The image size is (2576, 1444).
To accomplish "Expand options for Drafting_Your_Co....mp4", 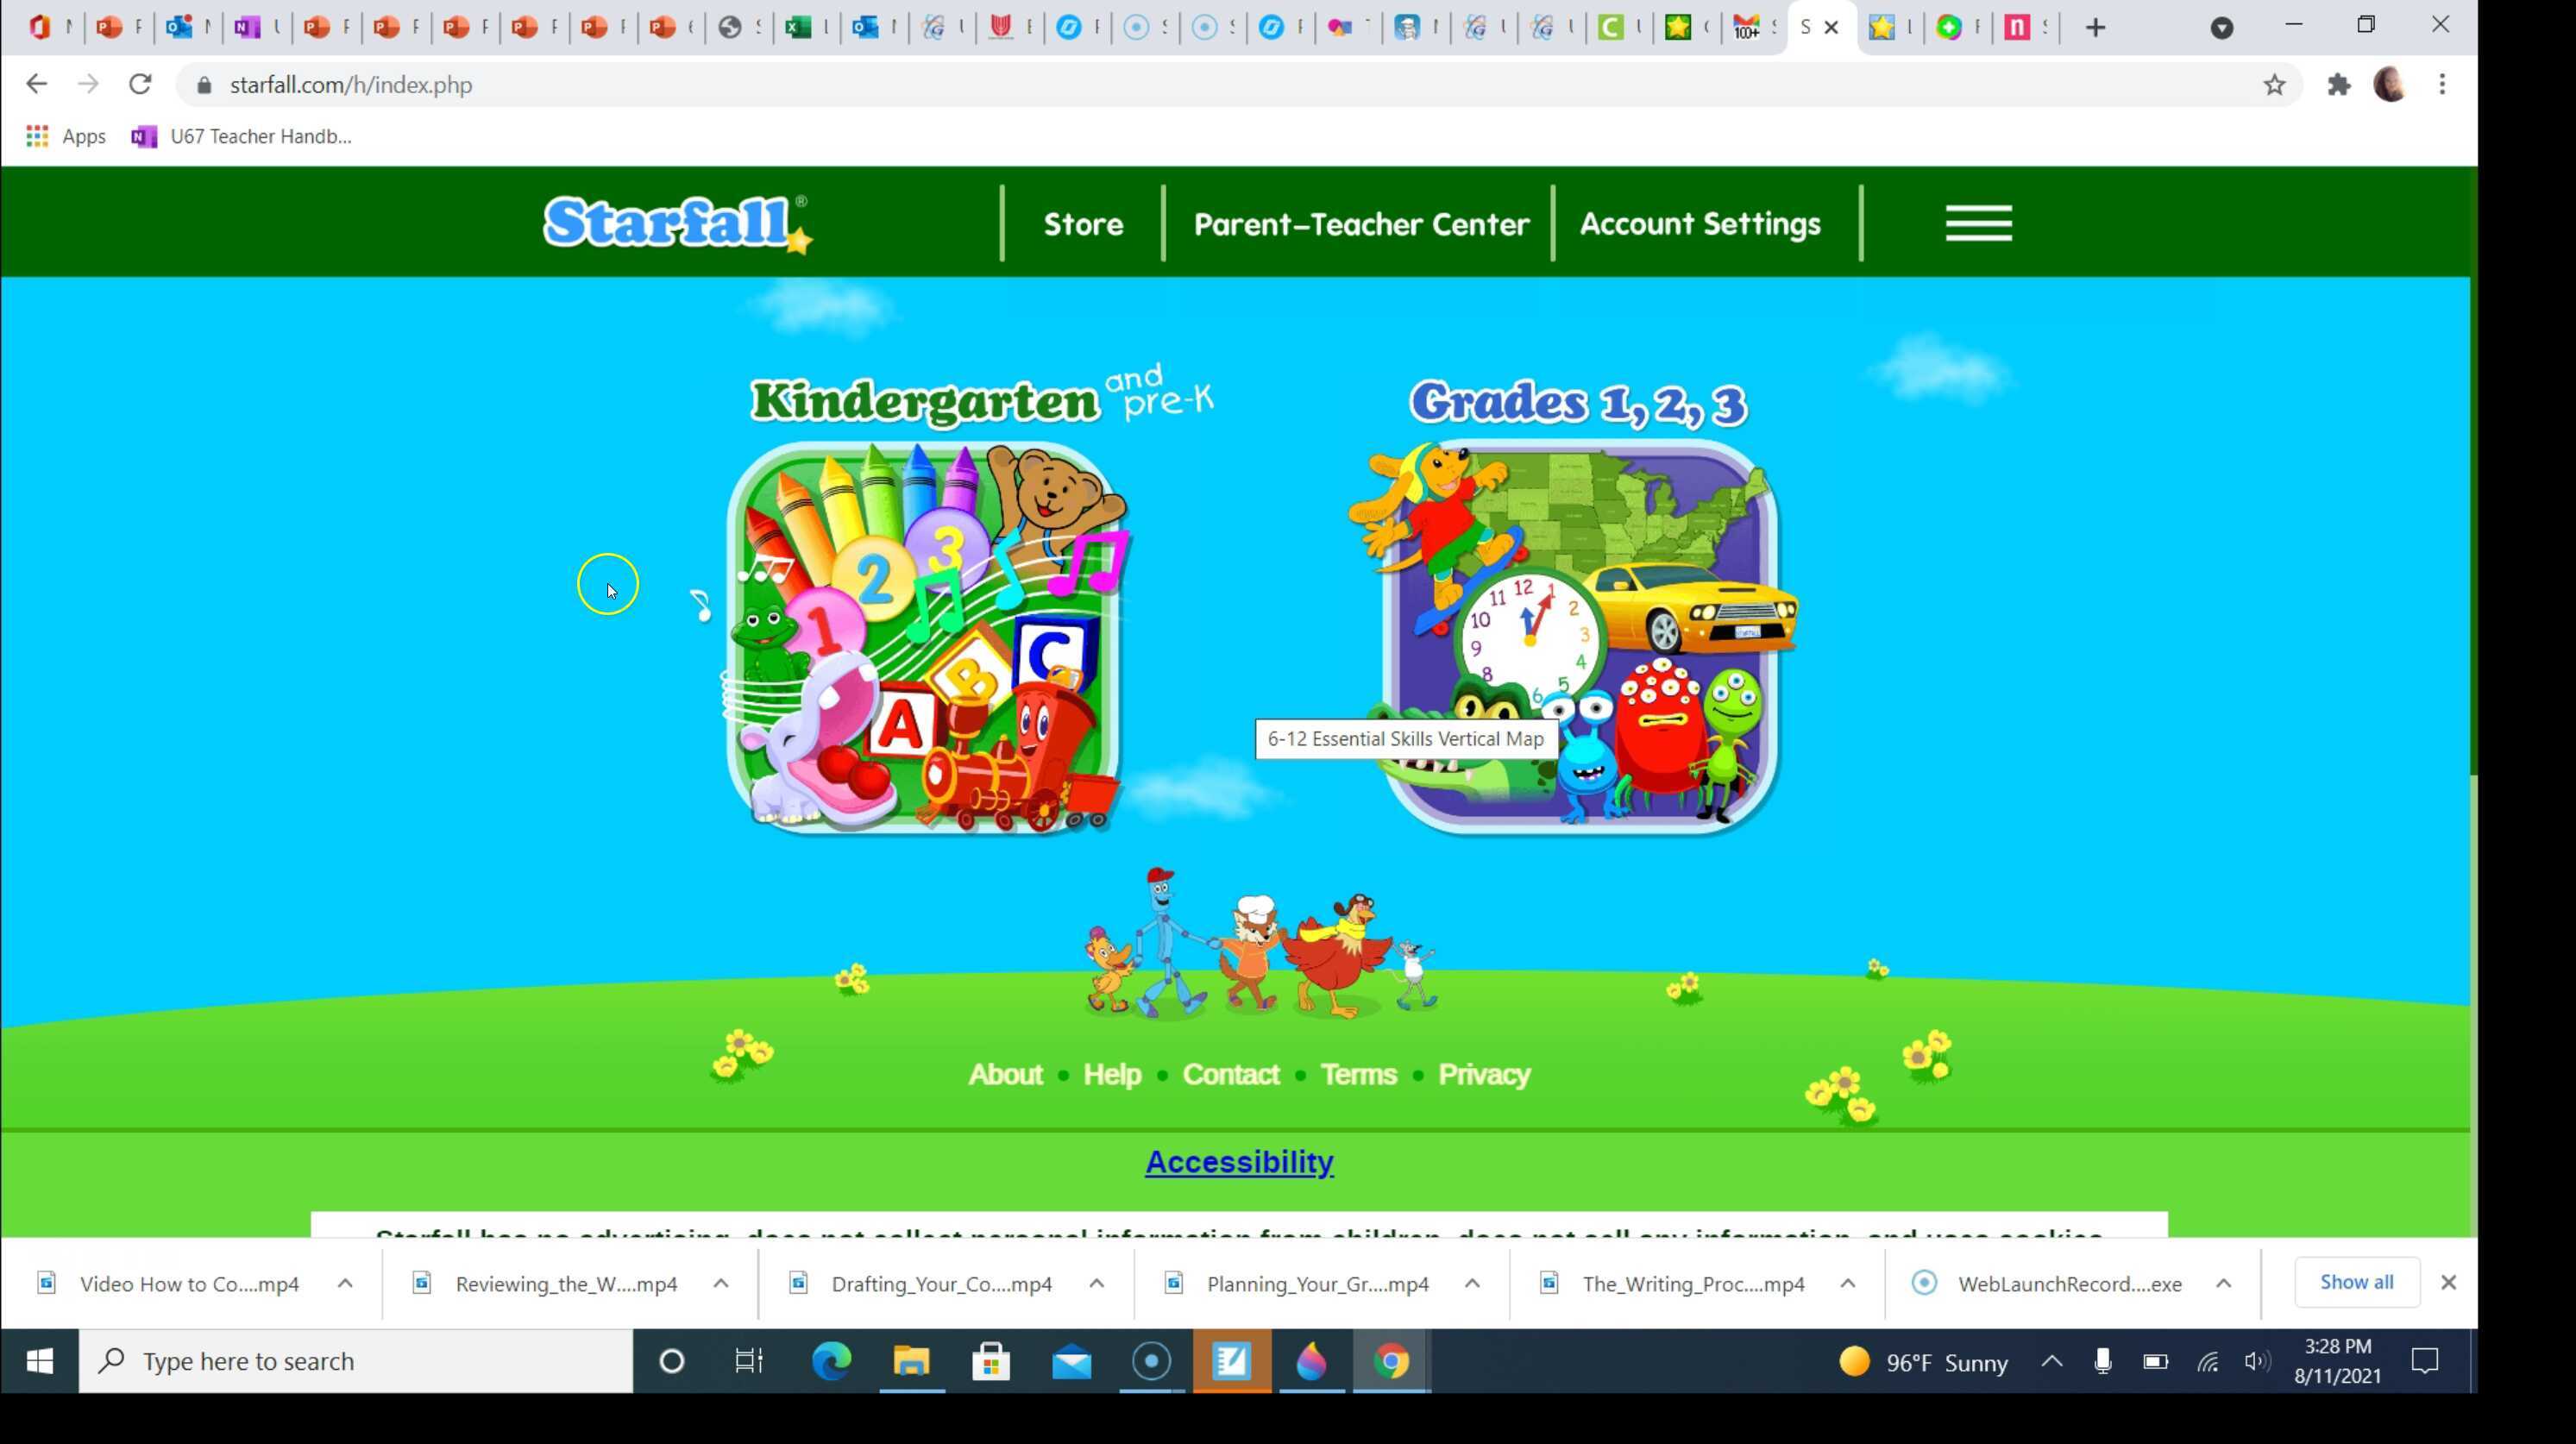I will click(1096, 1283).
